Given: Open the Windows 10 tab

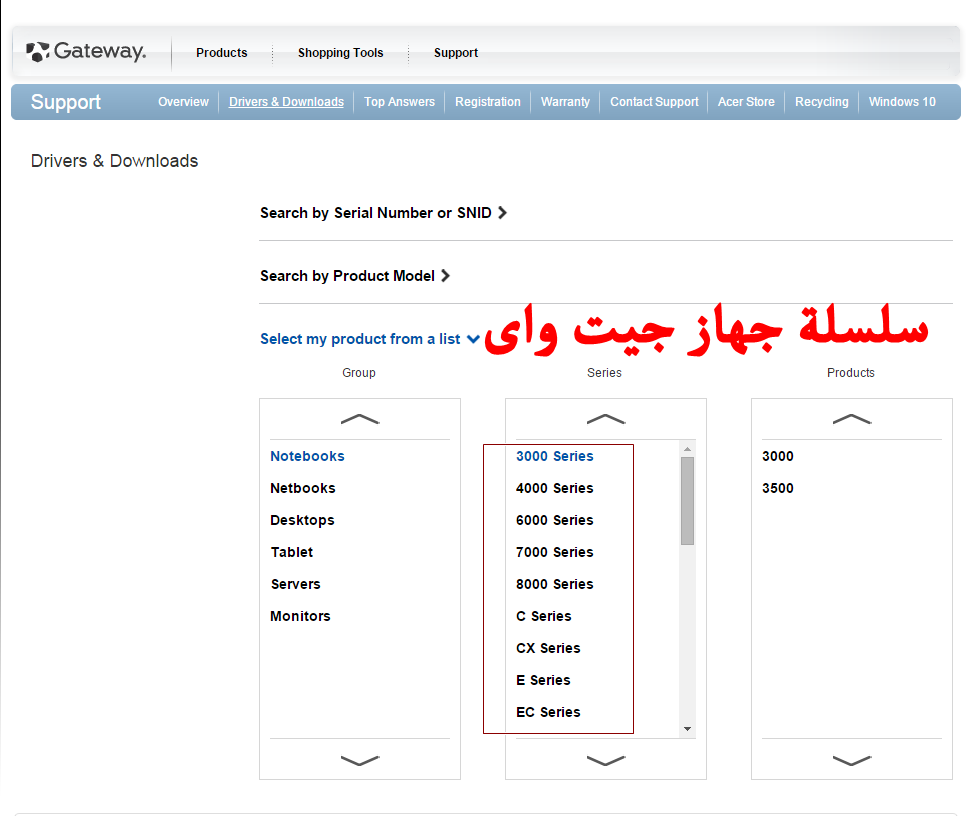Looking at the screenshot, I should point(902,101).
